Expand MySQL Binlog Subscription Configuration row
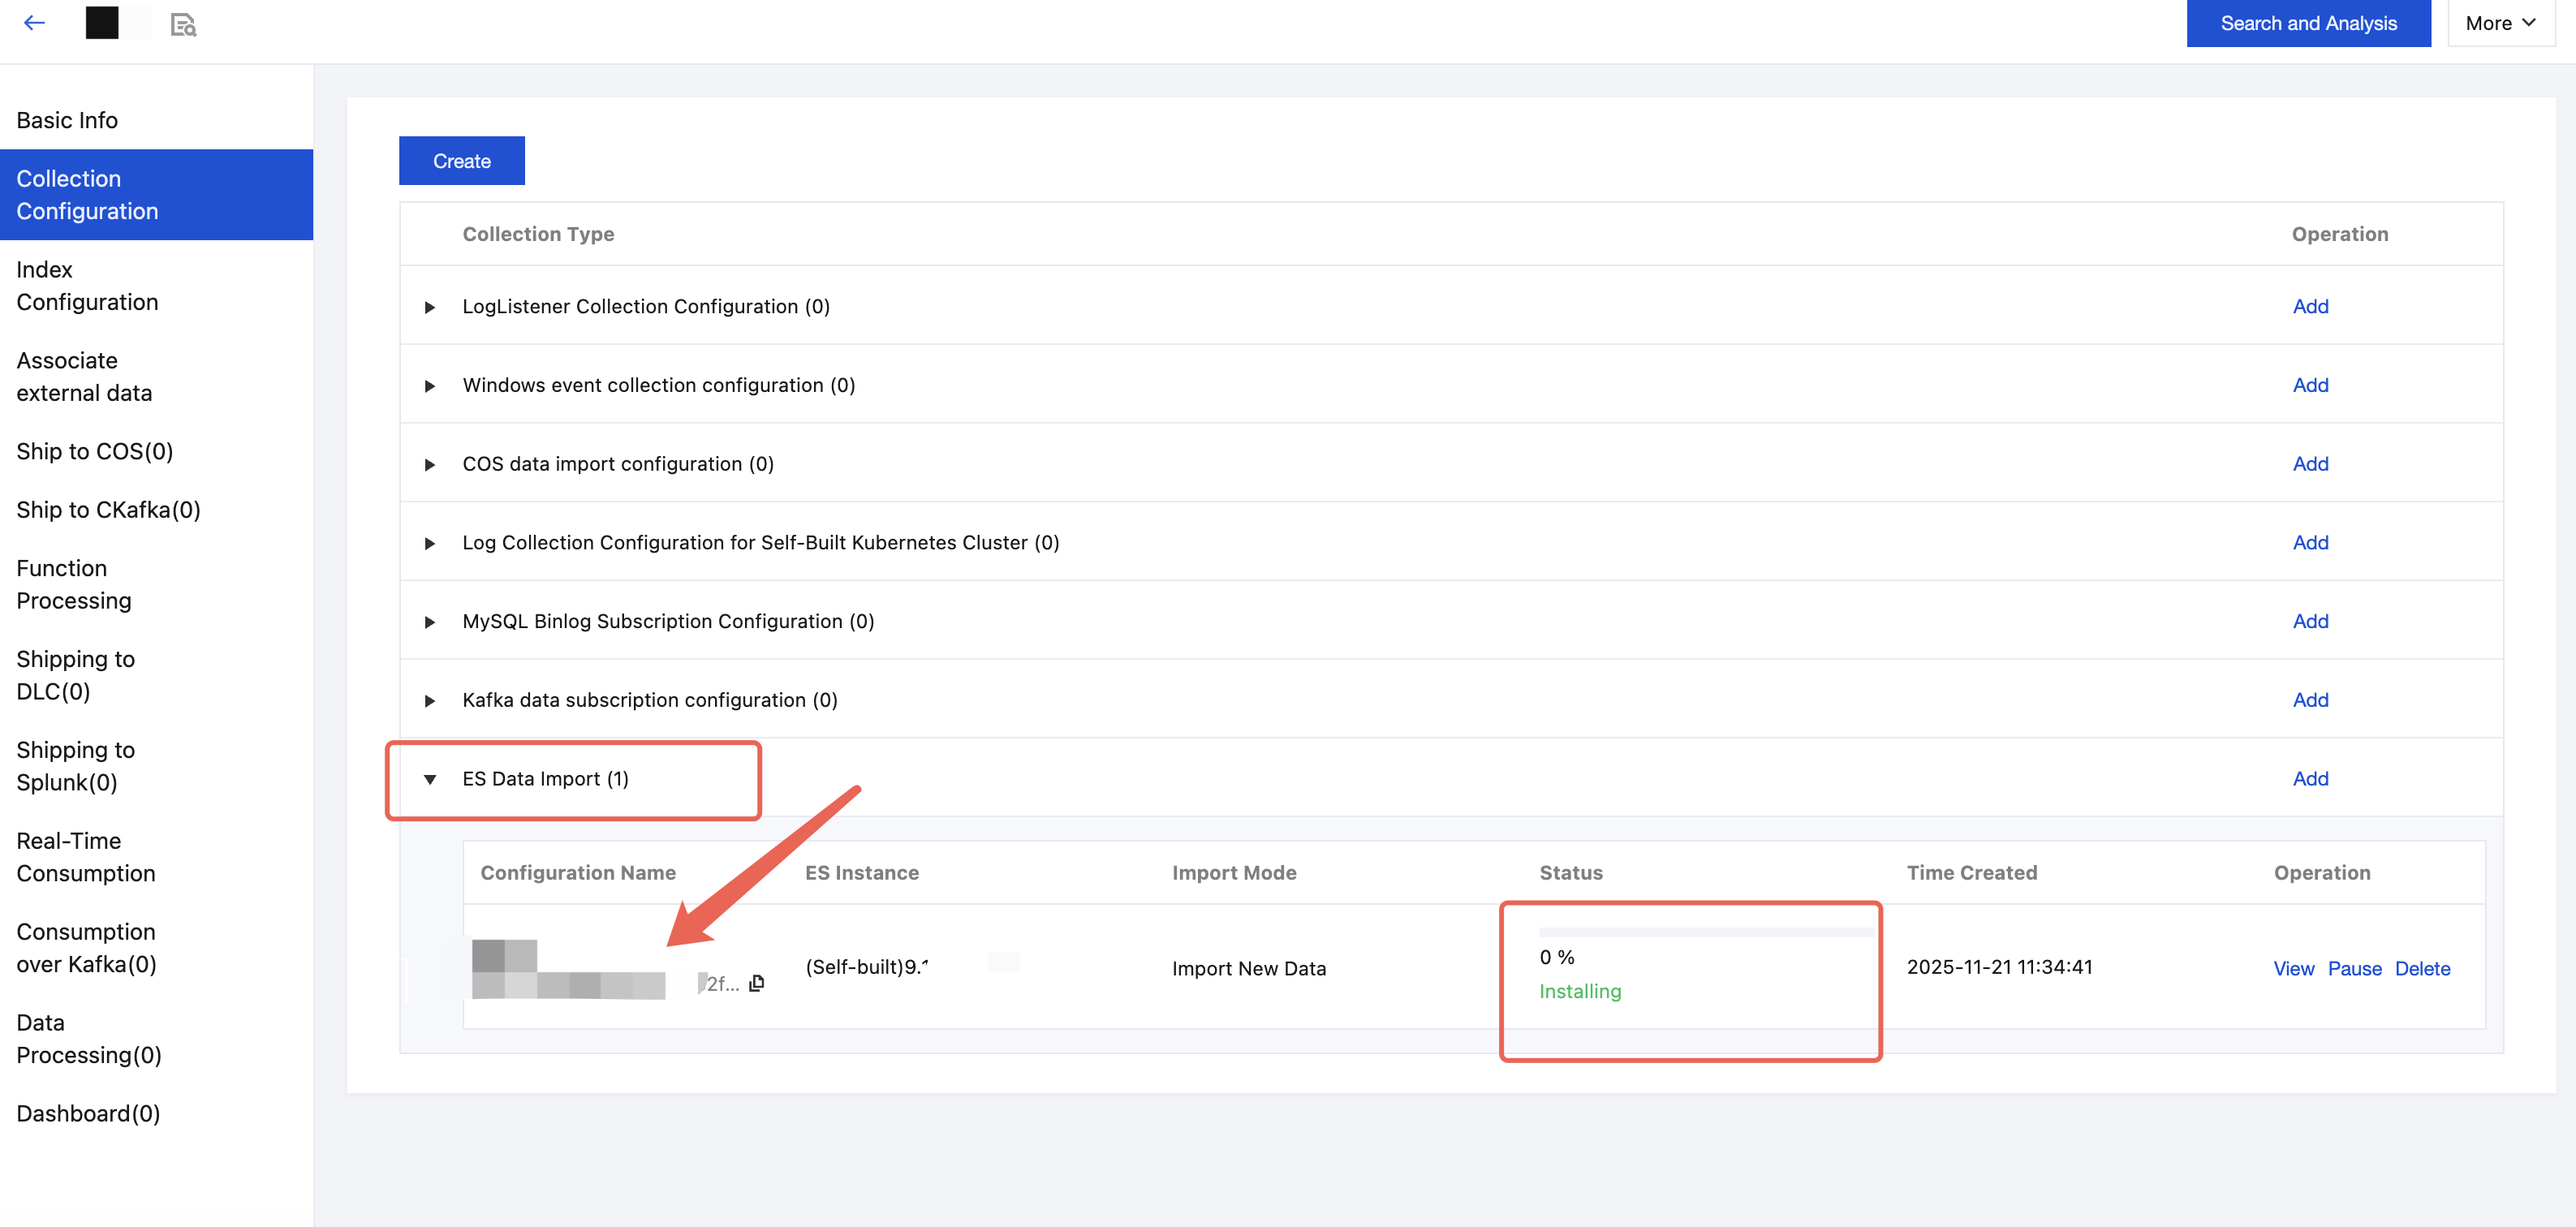2576x1227 pixels. tap(430, 622)
